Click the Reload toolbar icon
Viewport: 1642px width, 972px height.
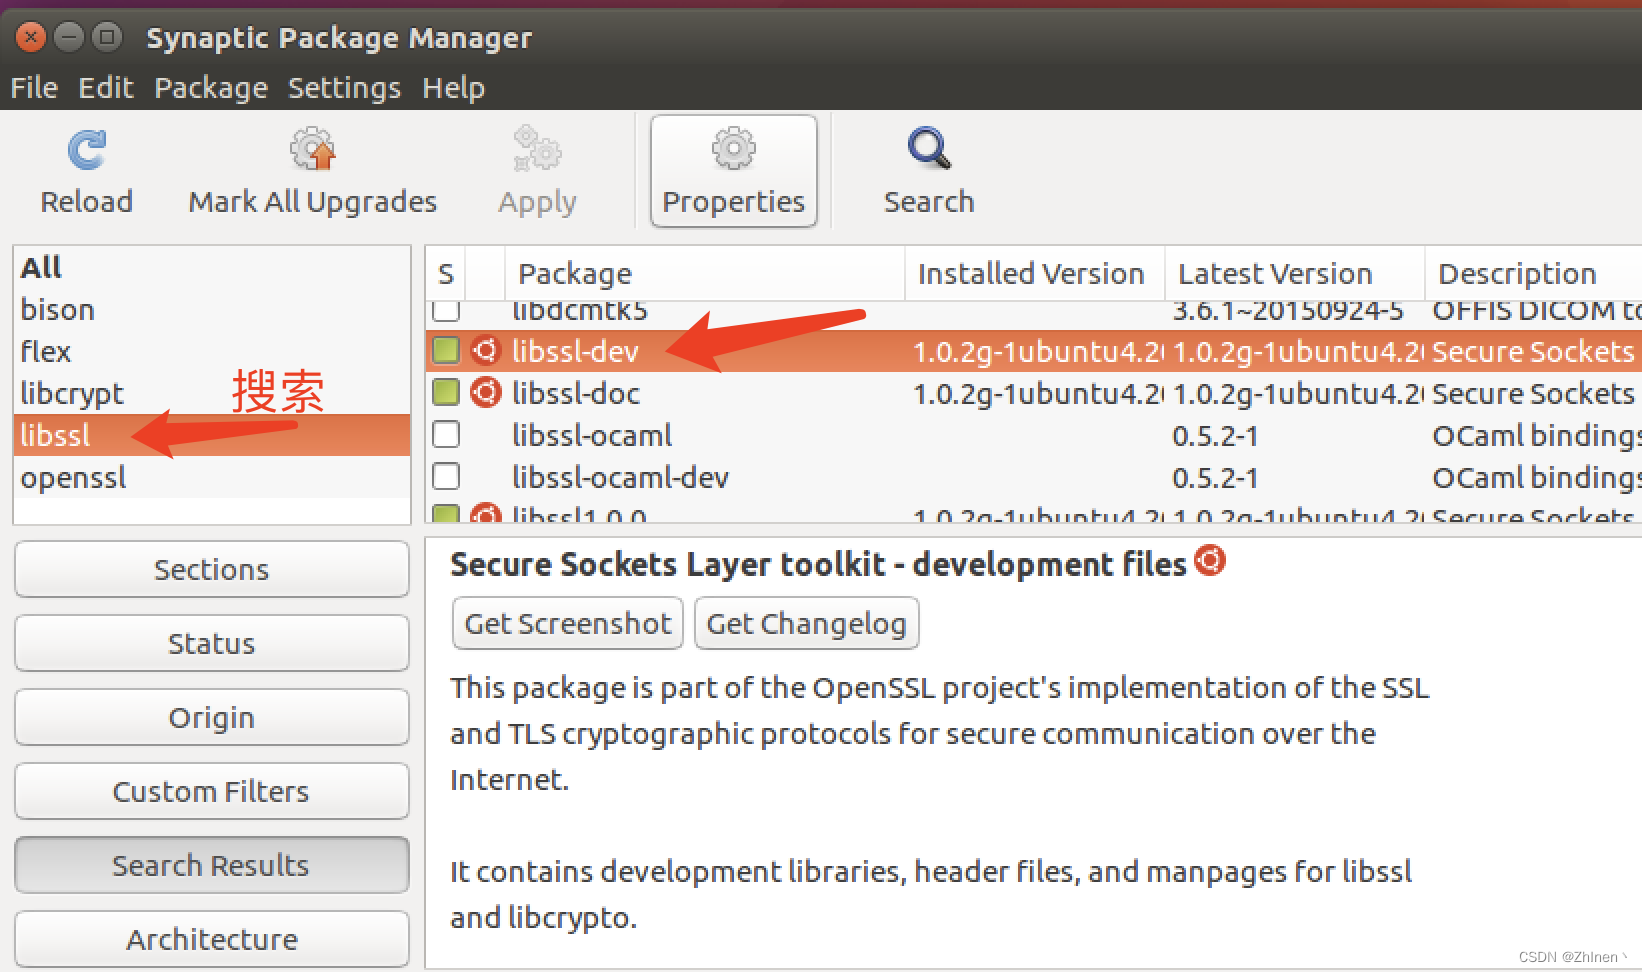coord(87,151)
